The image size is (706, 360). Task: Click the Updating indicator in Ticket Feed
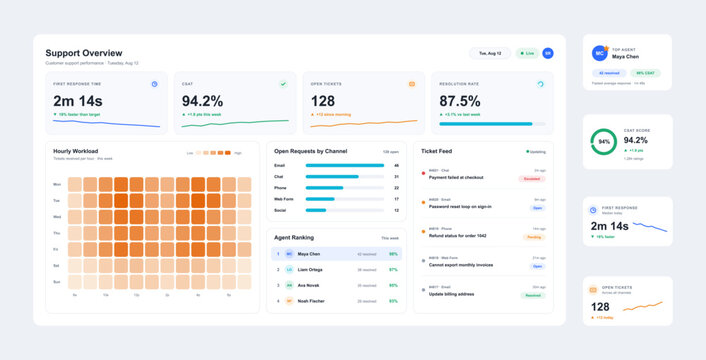[x=536, y=152]
